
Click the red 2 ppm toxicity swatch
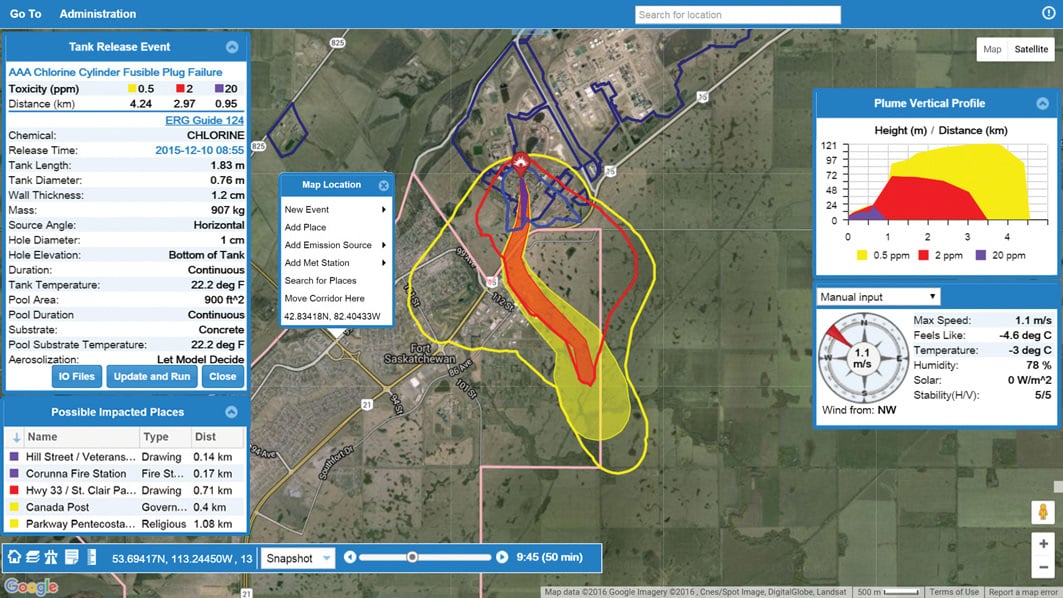(180, 89)
